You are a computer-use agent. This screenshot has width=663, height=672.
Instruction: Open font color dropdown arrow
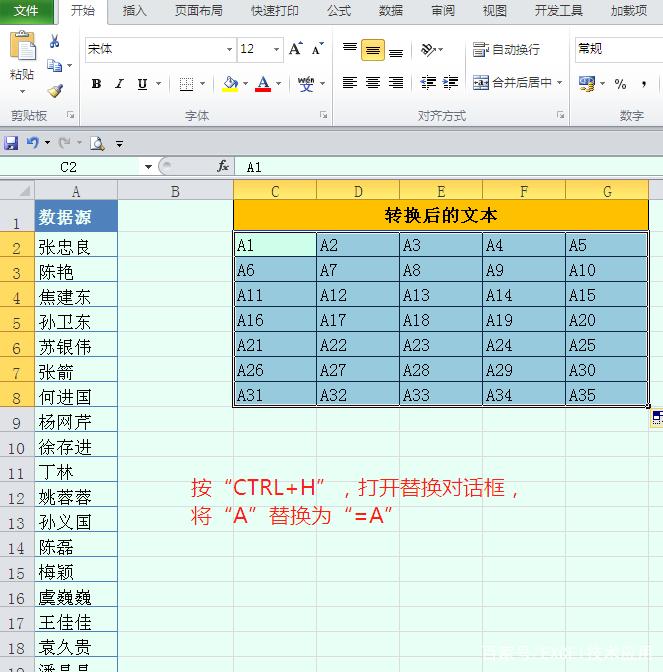coord(279,83)
